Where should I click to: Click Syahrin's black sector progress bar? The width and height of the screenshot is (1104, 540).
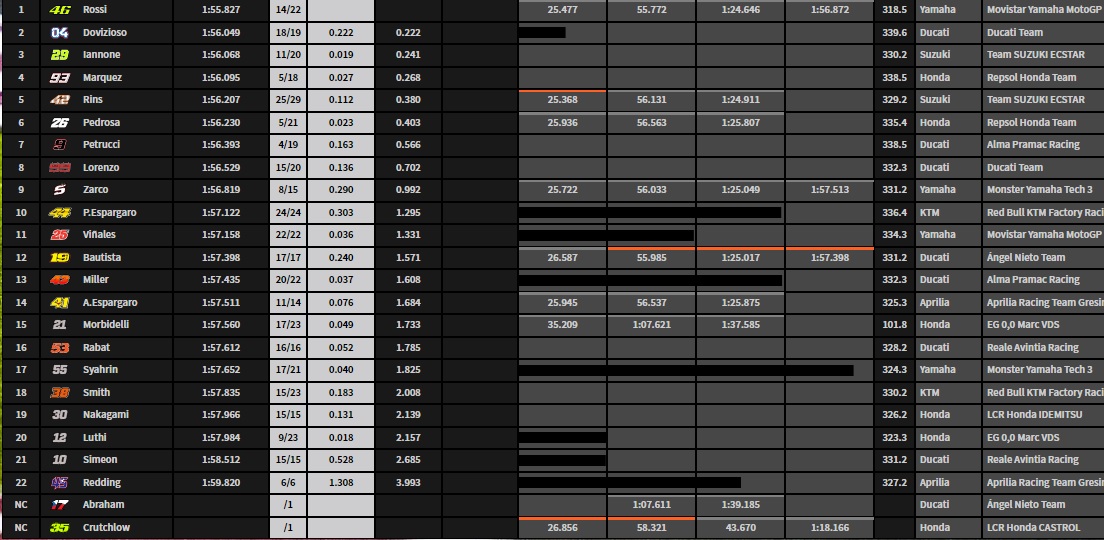coord(686,370)
